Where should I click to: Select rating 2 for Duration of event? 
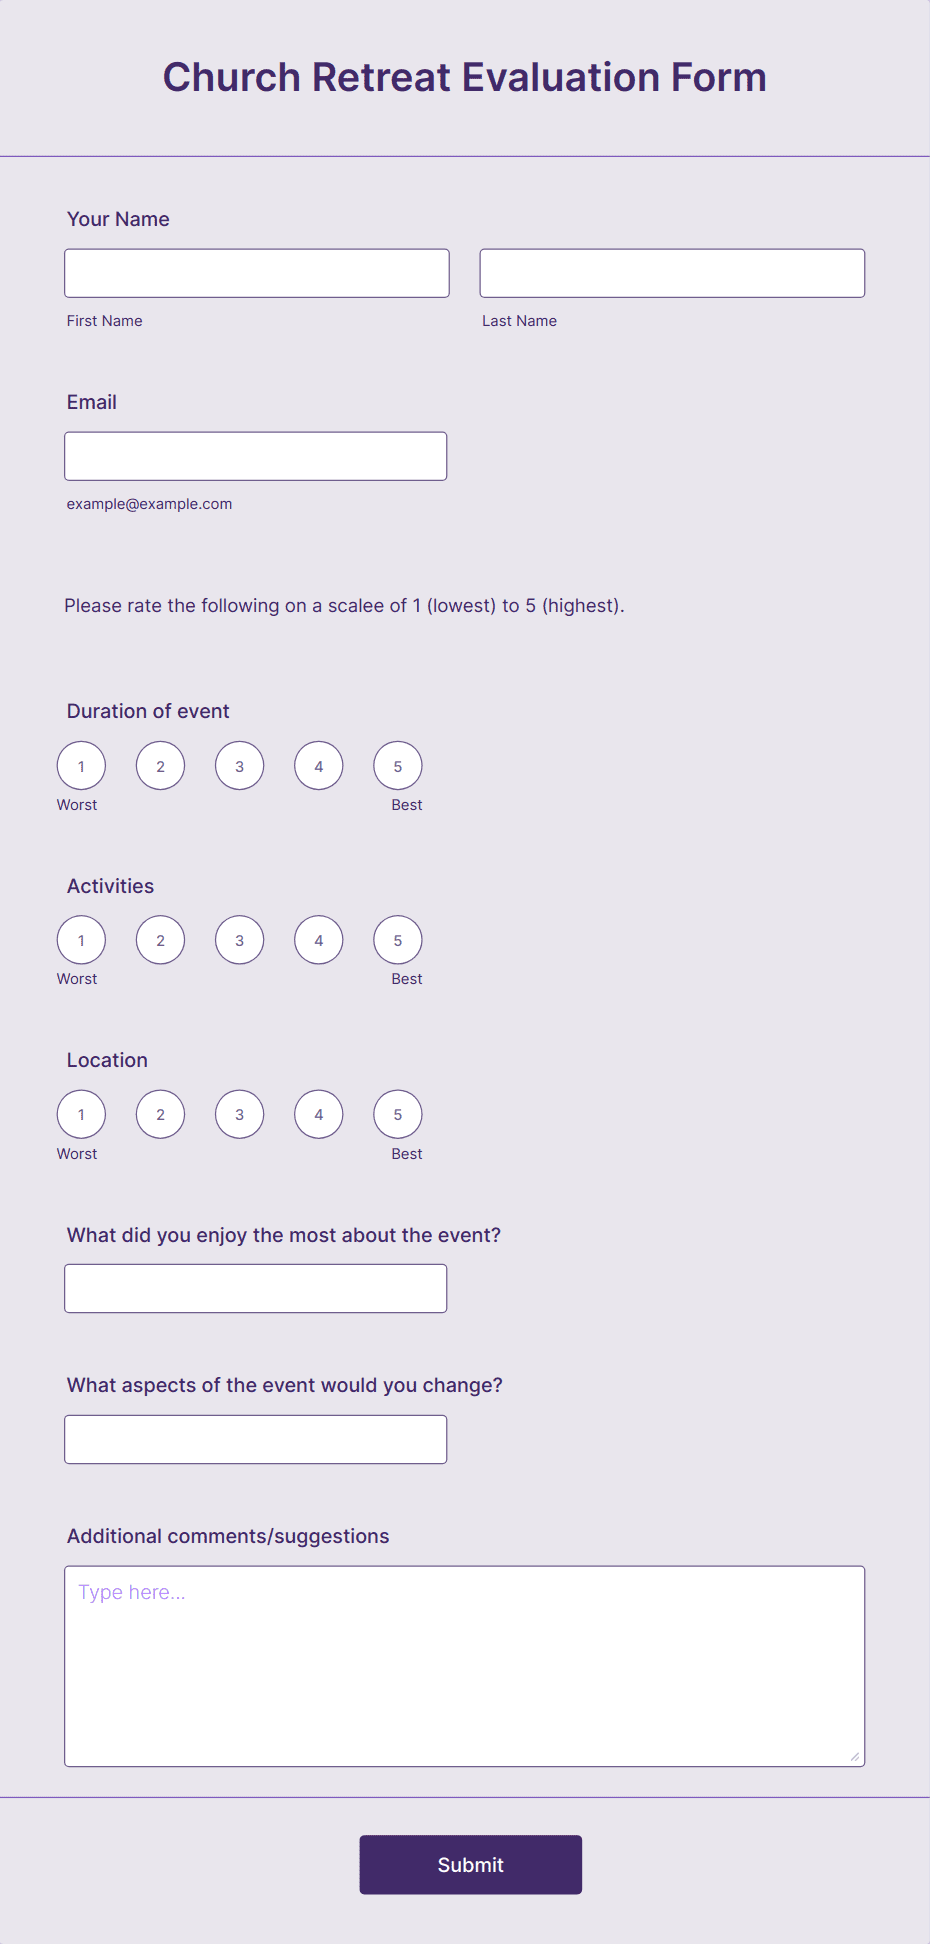point(159,765)
